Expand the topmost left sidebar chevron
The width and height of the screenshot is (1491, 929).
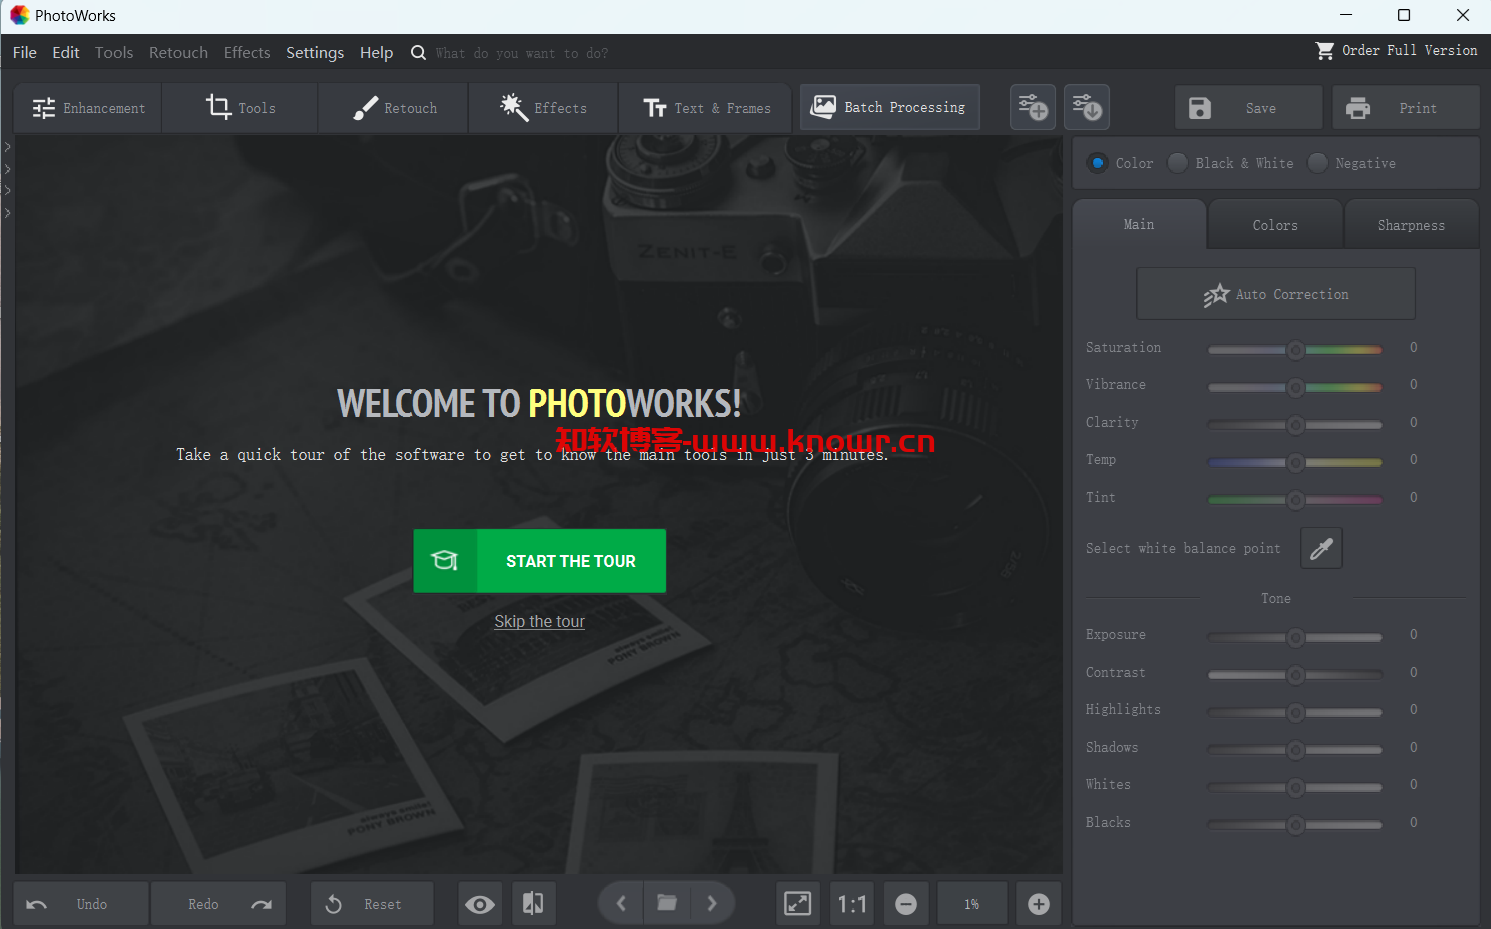7,147
